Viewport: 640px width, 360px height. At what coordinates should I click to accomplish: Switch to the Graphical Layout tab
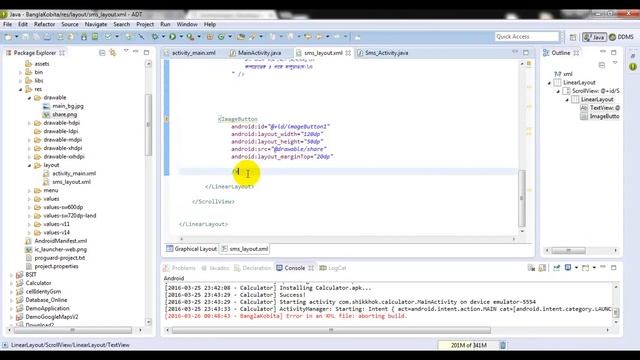click(191, 249)
